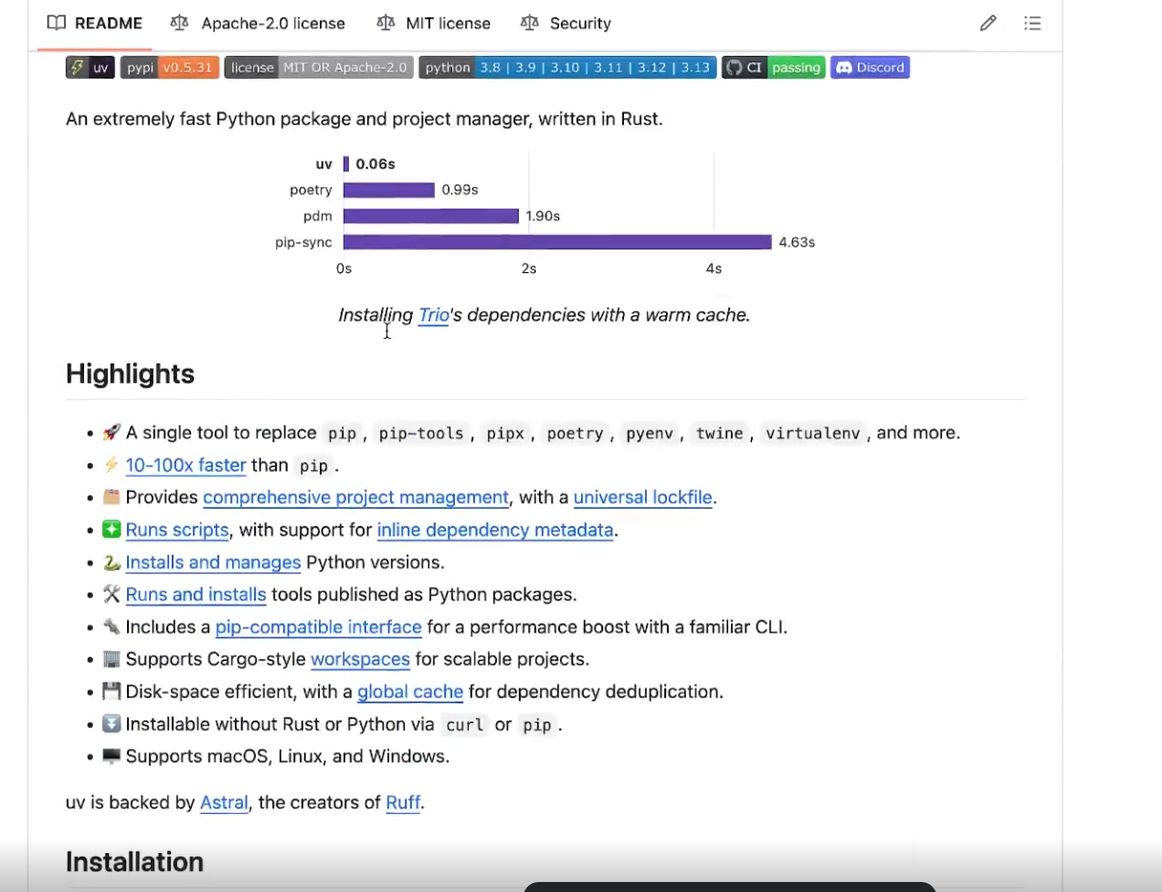Click the pip-compatible interface link
1162x892 pixels.
click(319, 627)
